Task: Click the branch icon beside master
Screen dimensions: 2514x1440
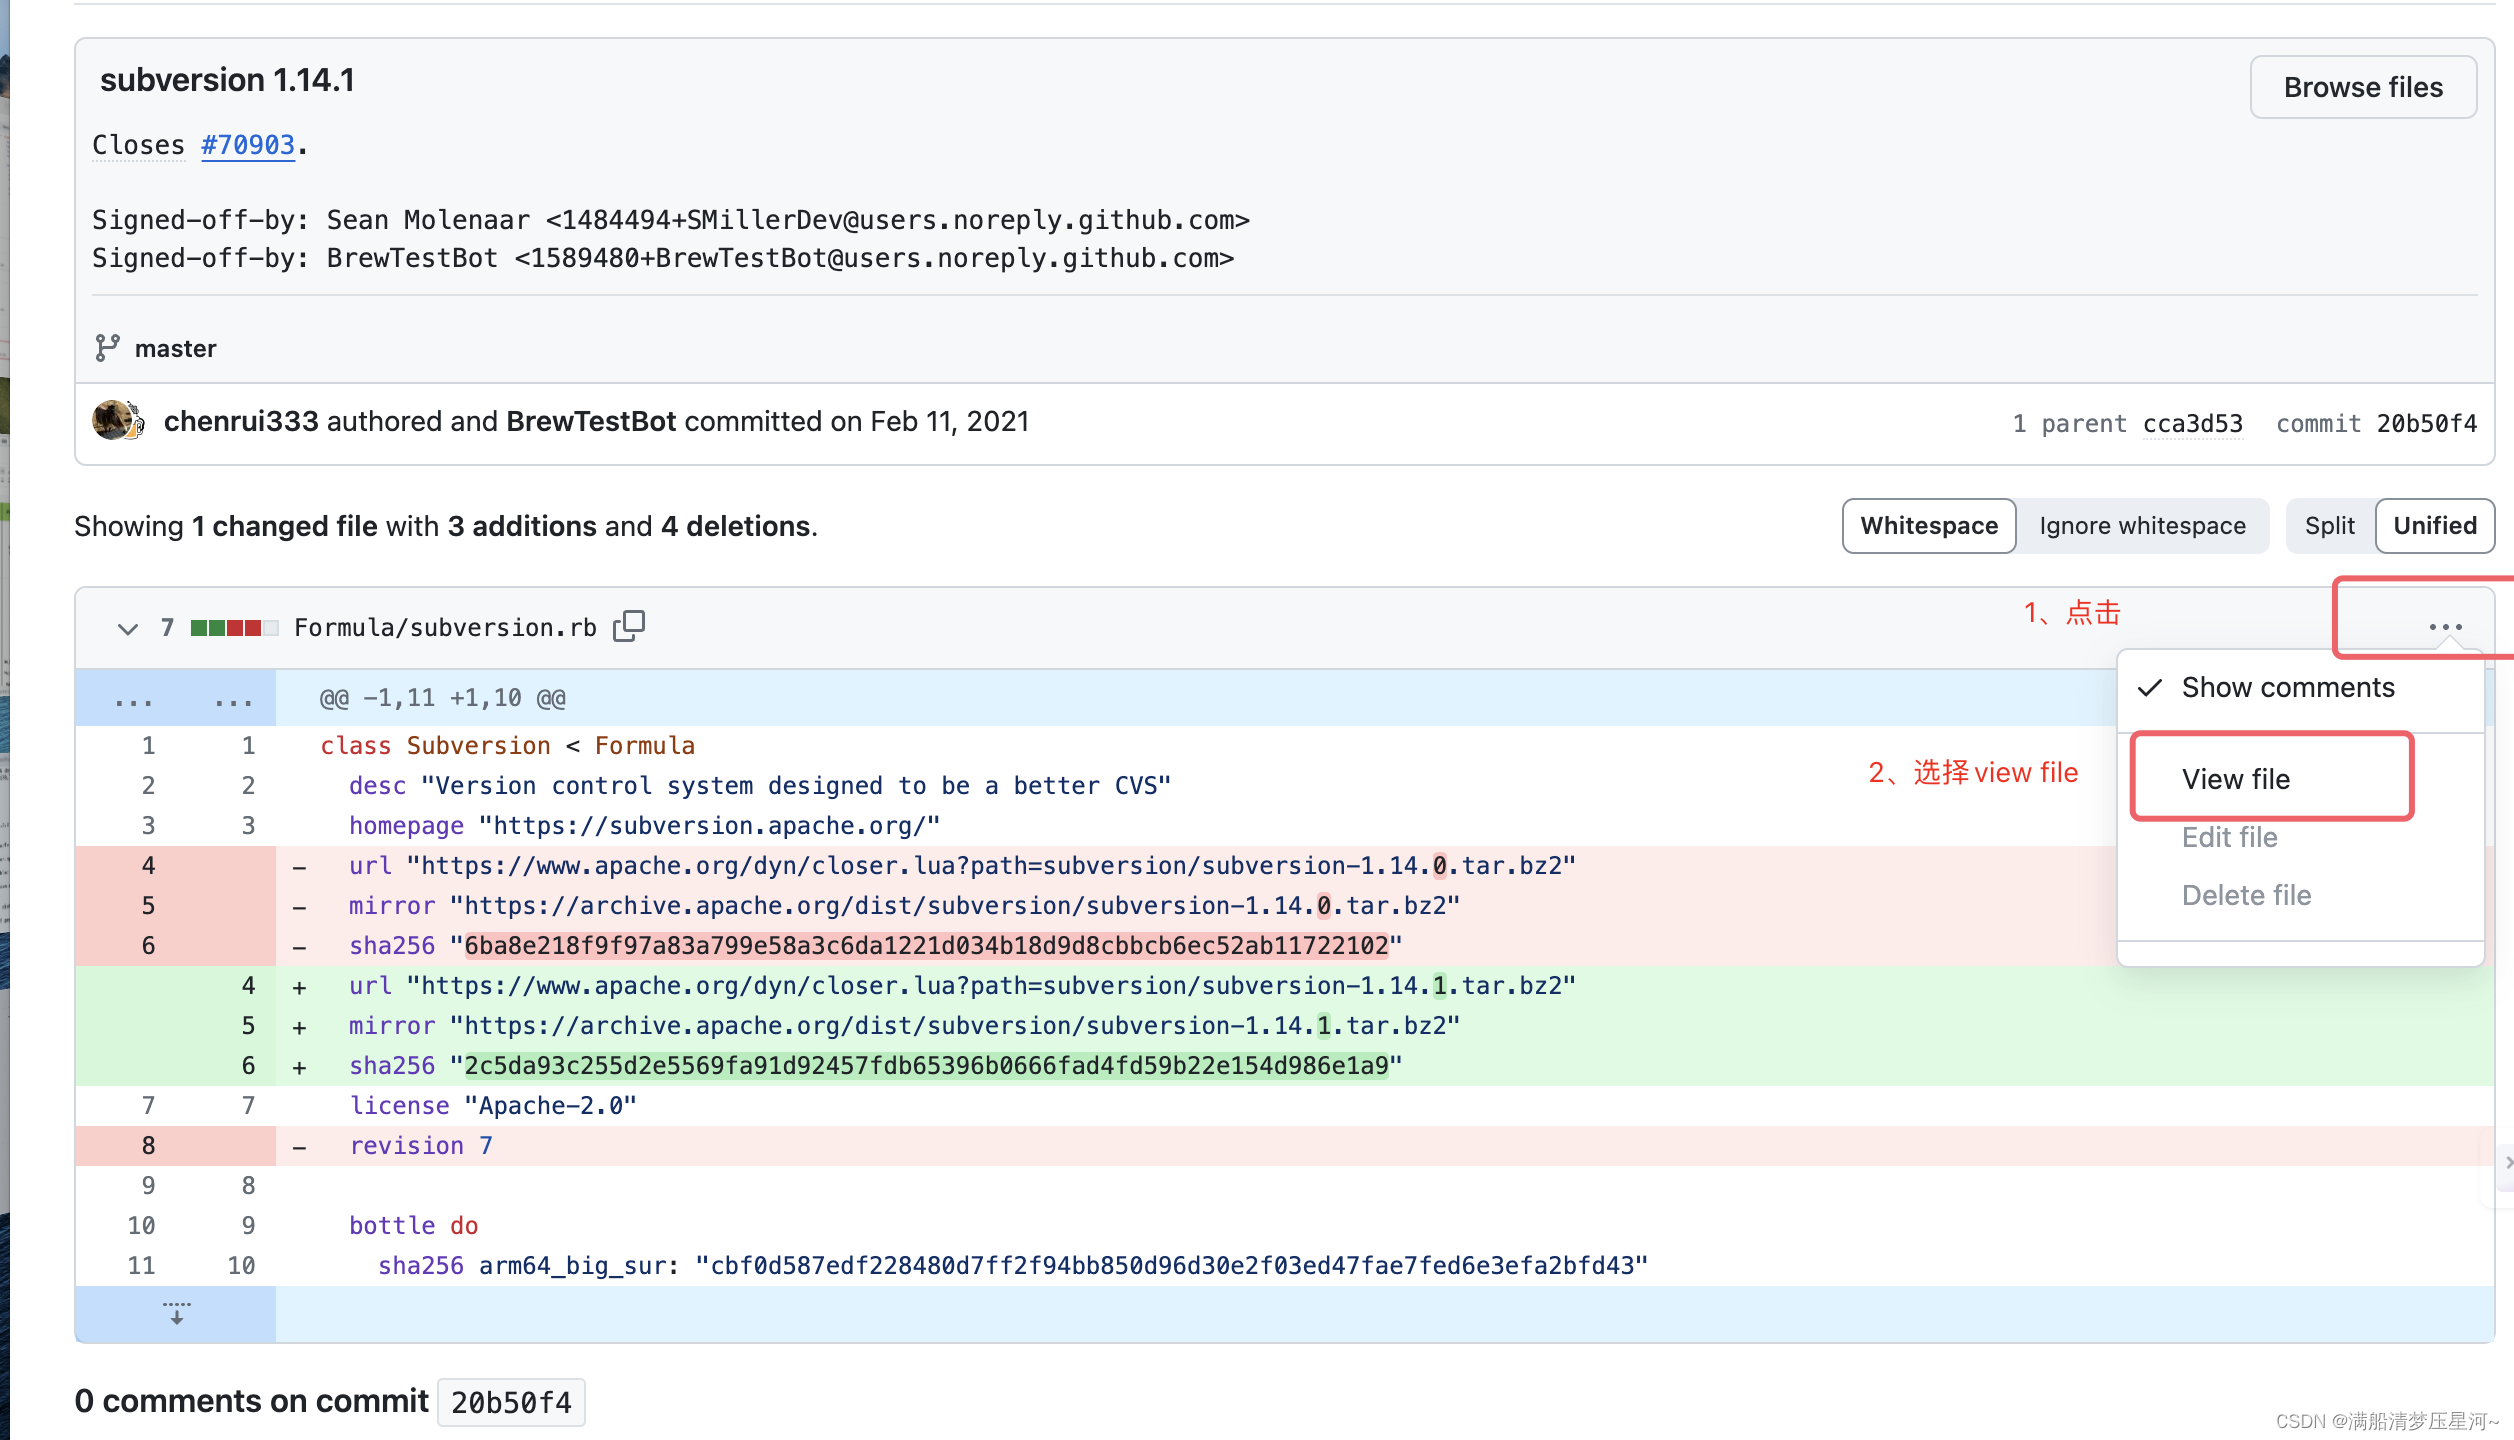Action: pos(110,348)
